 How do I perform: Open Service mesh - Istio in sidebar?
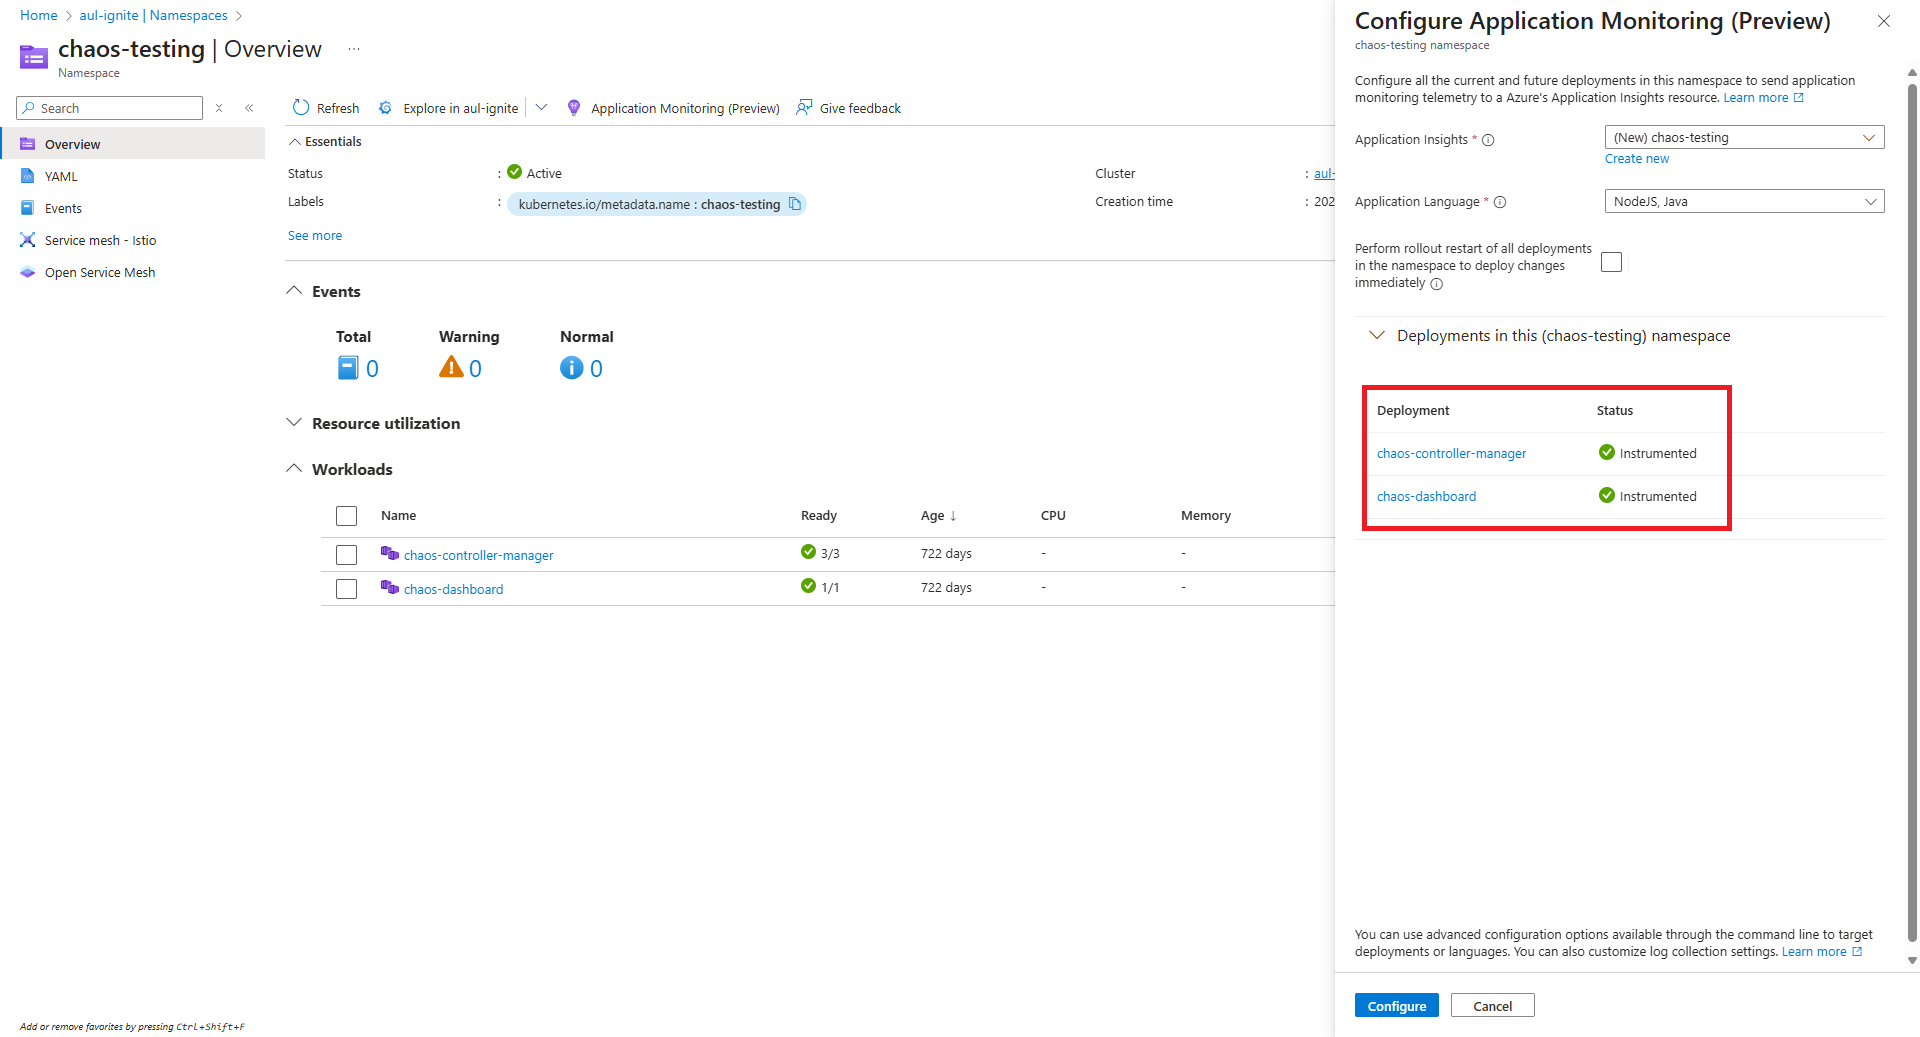tap(100, 241)
